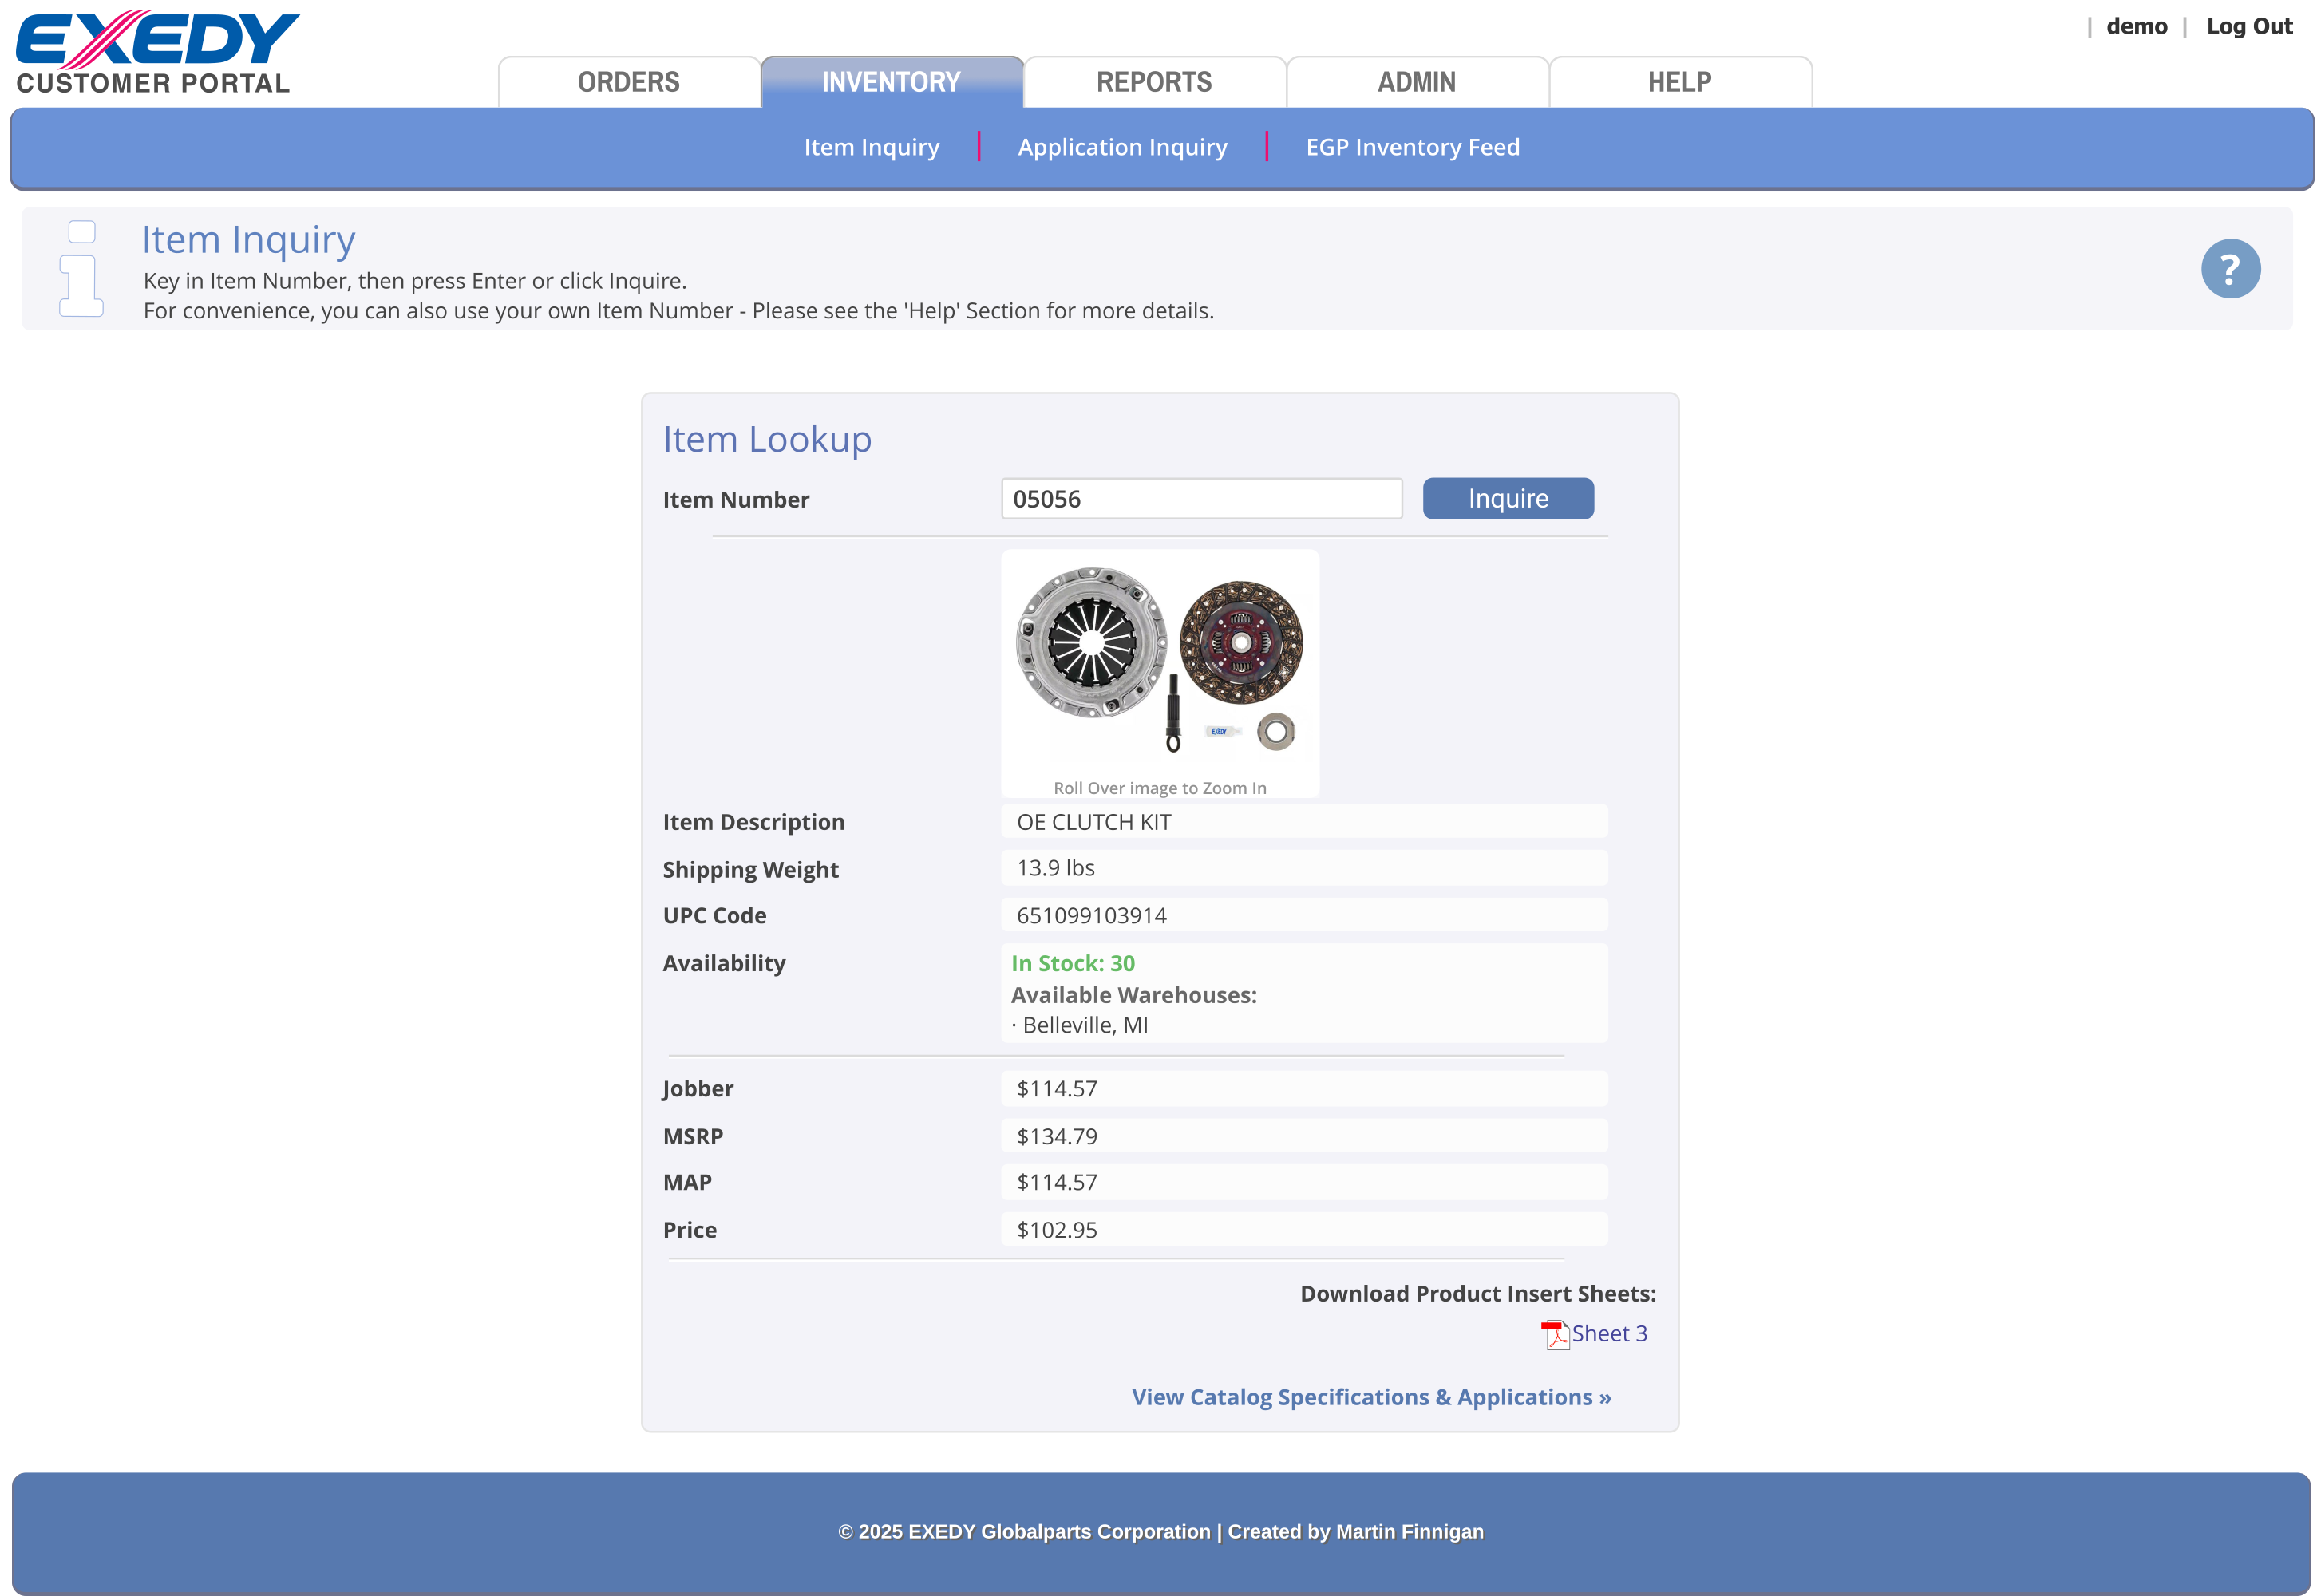Click the Item Lookup heading

pyautogui.click(x=767, y=439)
